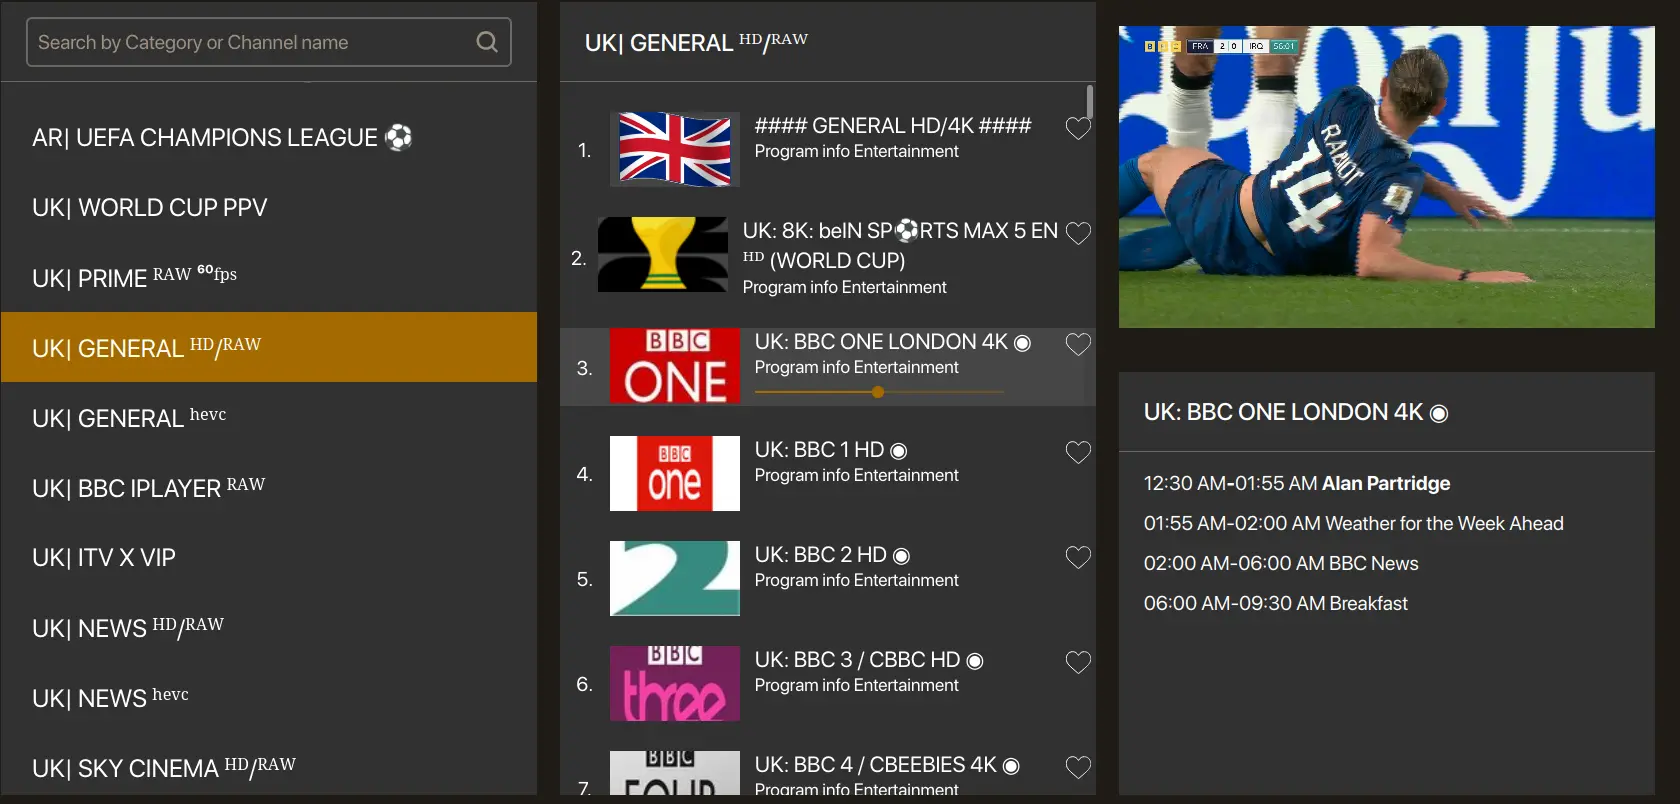1680x804 pixels.
Task: Play UK: BBC 4 / CBEEBIES 4K
Action: 828,773
